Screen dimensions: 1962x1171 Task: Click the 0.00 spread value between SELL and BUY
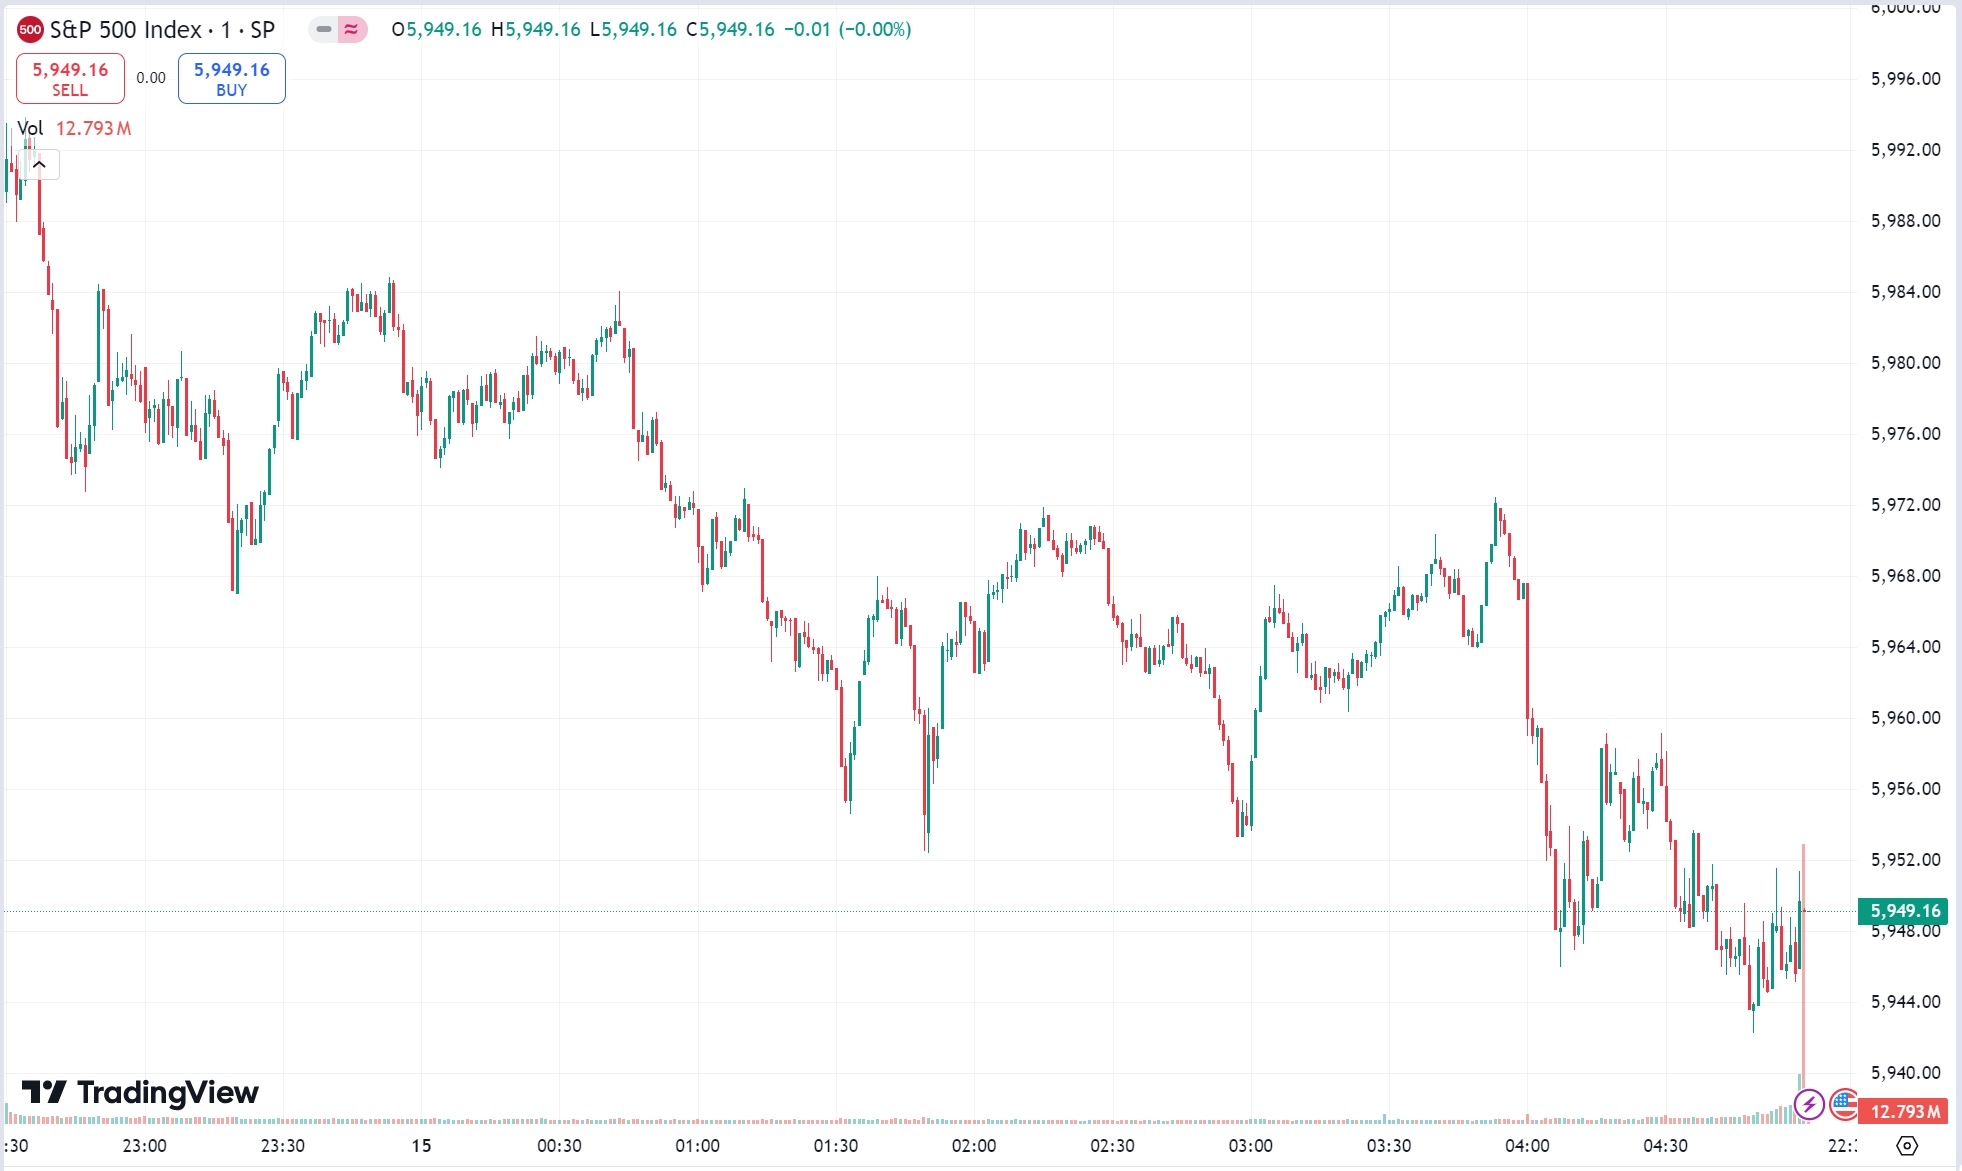[x=150, y=78]
